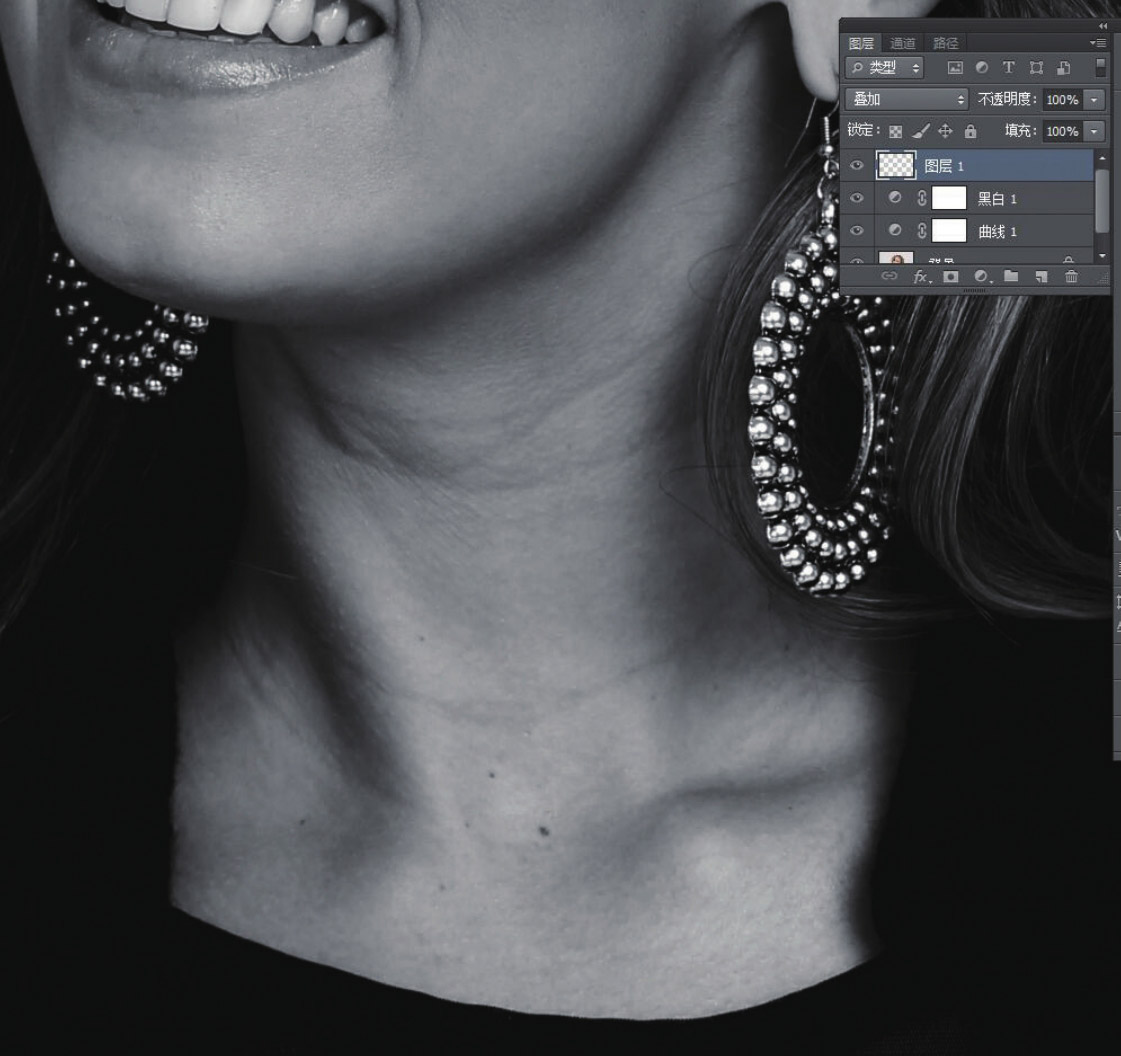Filter for pixel layers icon

tap(955, 68)
